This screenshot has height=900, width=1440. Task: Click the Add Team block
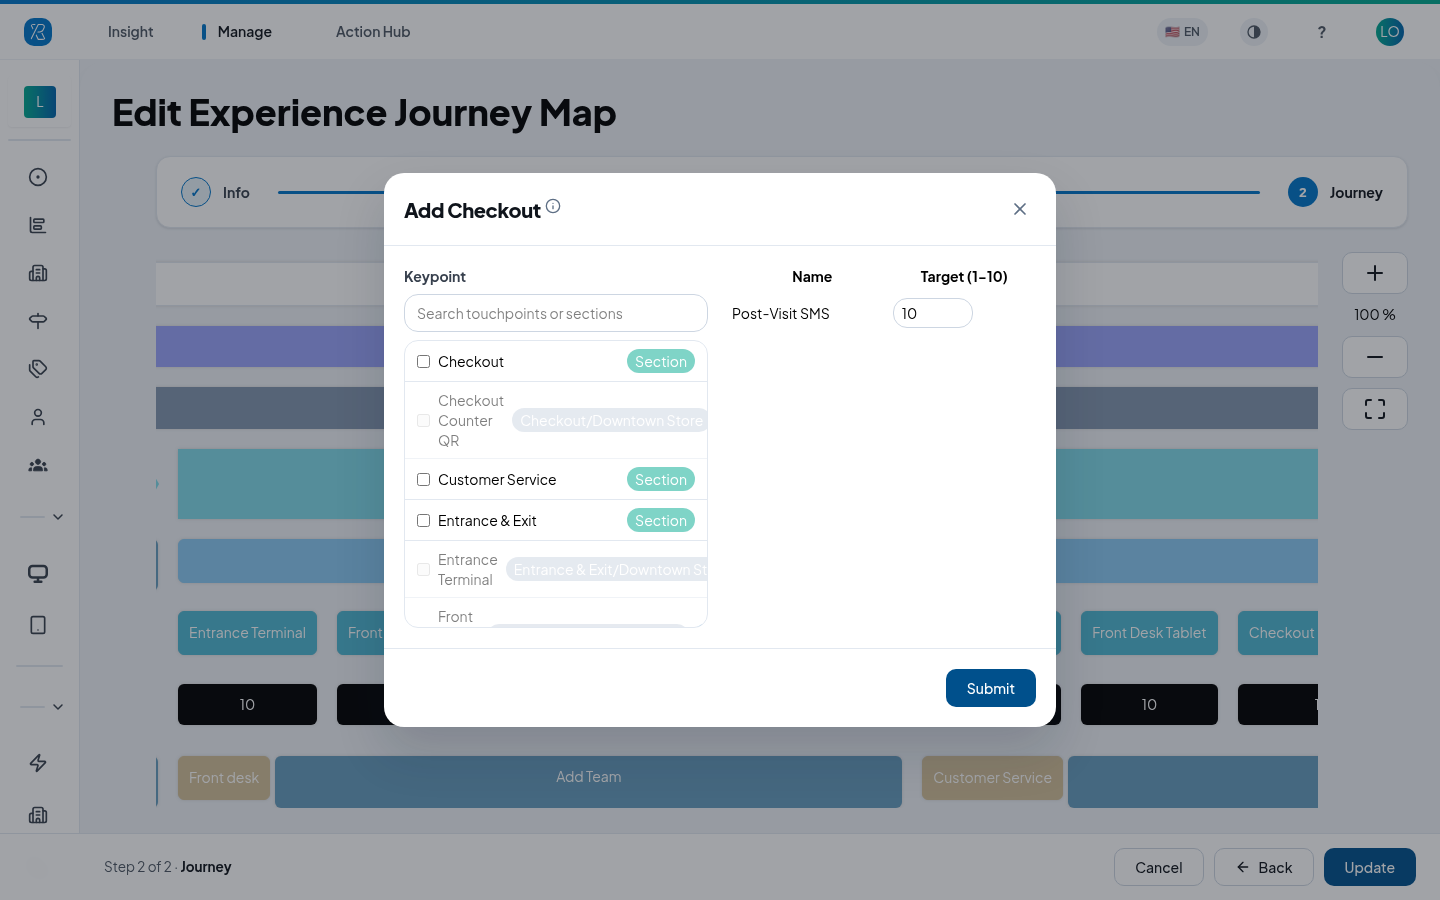589,781
